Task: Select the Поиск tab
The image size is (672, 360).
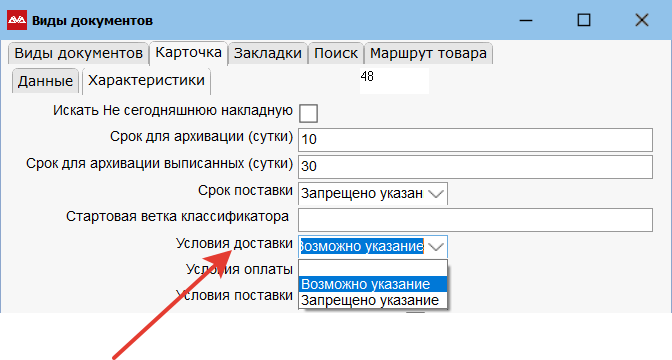Action: [336, 54]
